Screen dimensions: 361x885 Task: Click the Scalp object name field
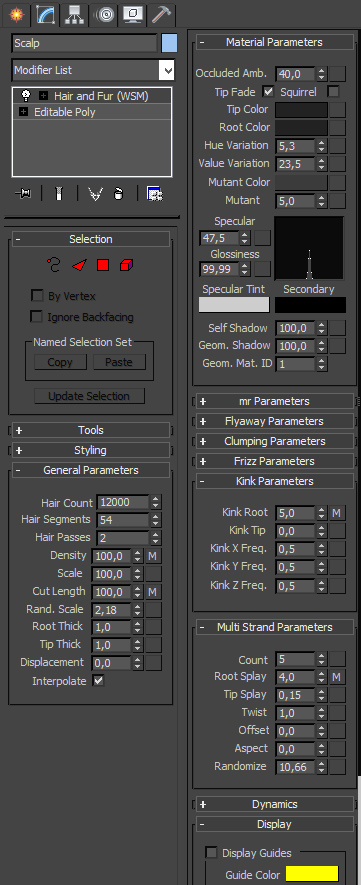click(x=84, y=43)
